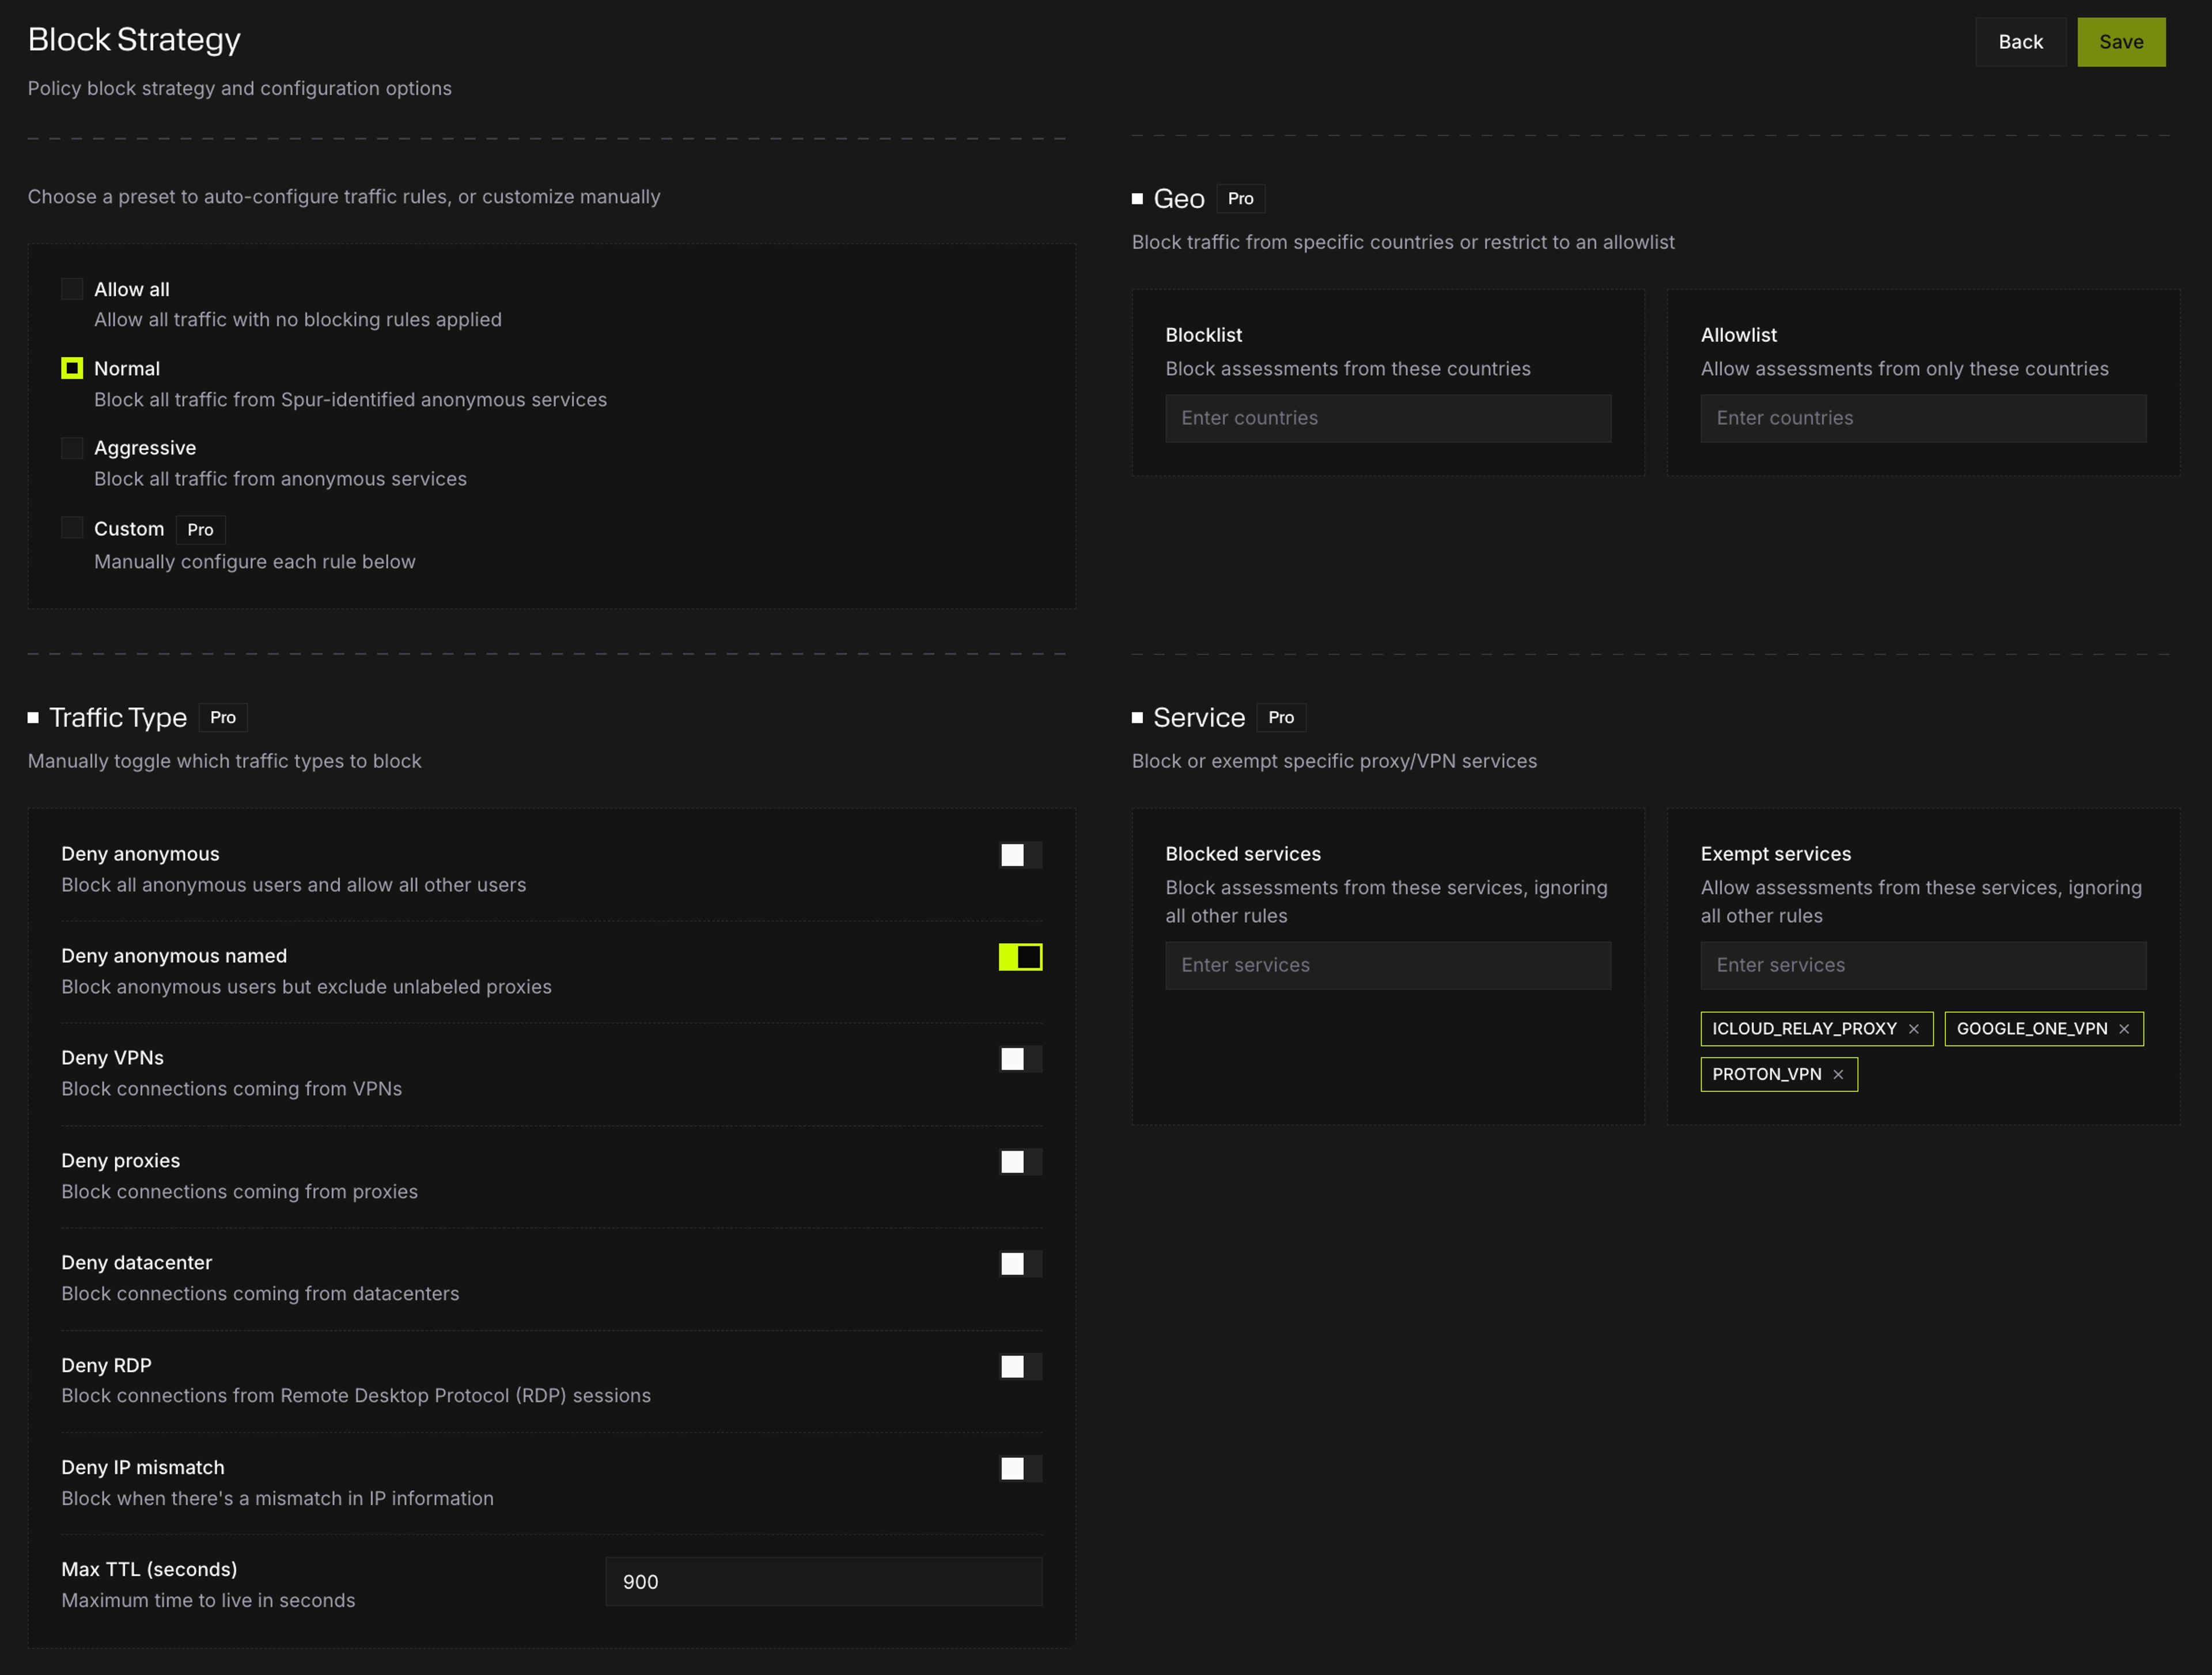Turn on Deny RDP switch

click(x=1020, y=1367)
